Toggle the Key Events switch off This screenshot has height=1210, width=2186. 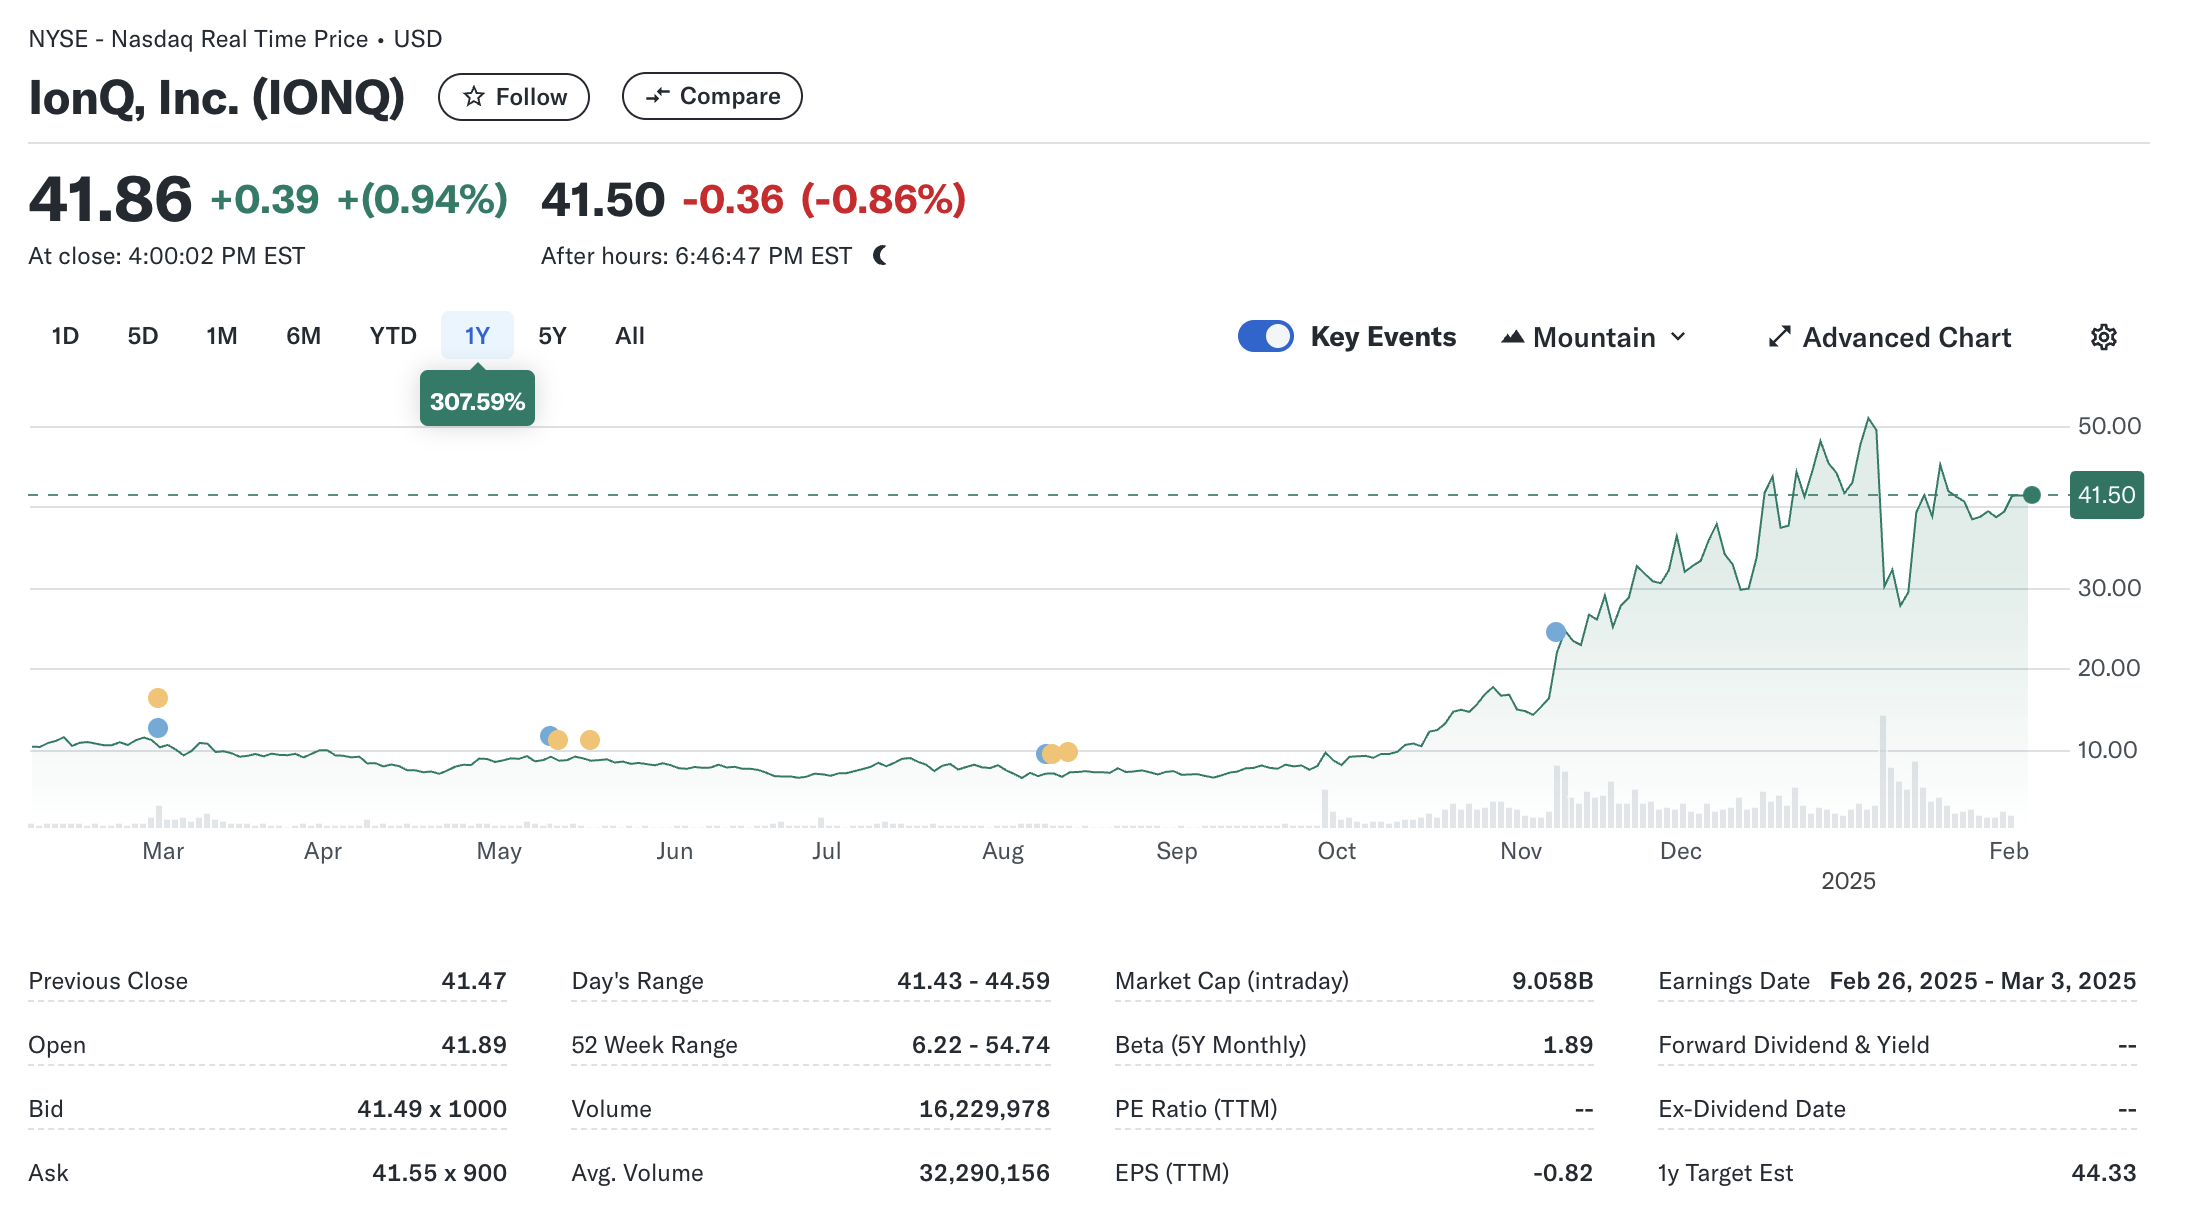click(1265, 336)
